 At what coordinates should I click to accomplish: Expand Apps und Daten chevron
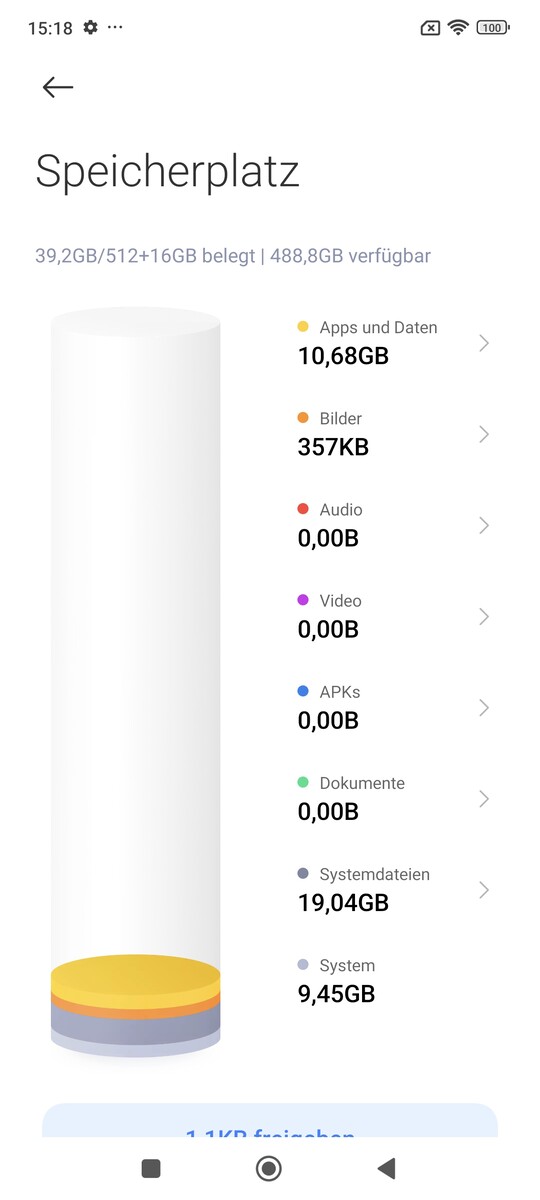click(484, 343)
